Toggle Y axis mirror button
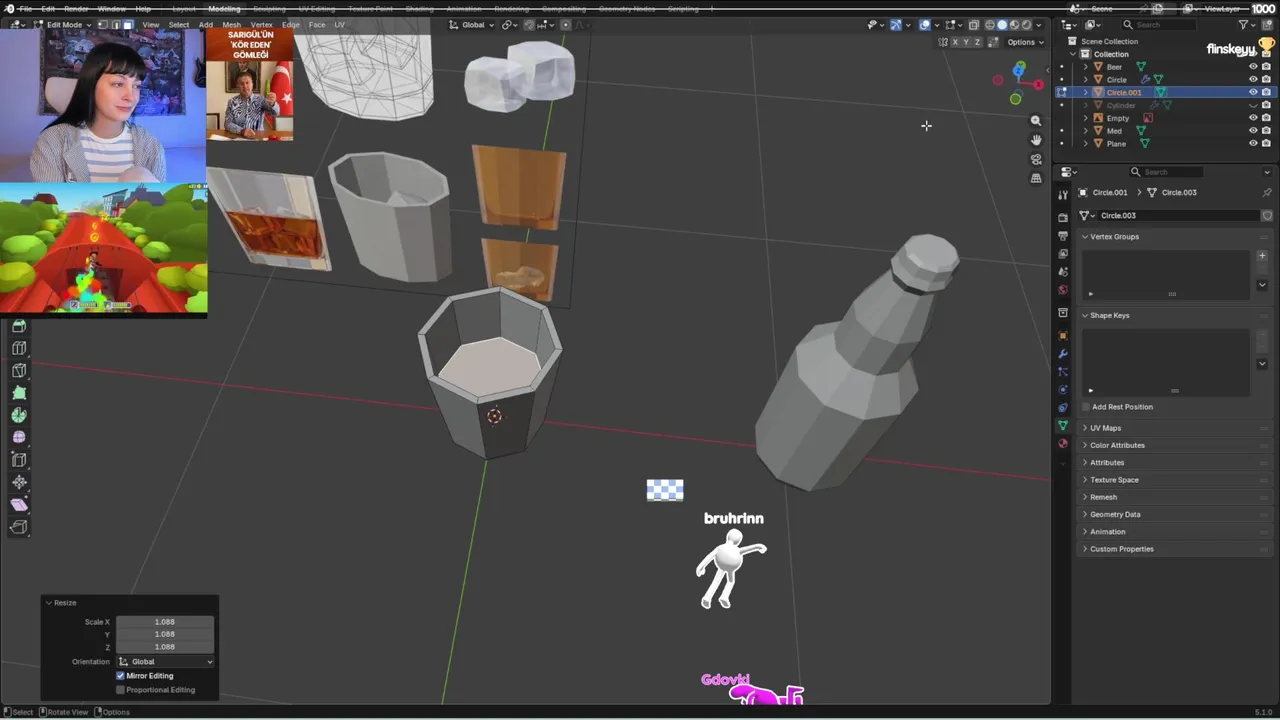The height and width of the screenshot is (720, 1280). point(966,42)
